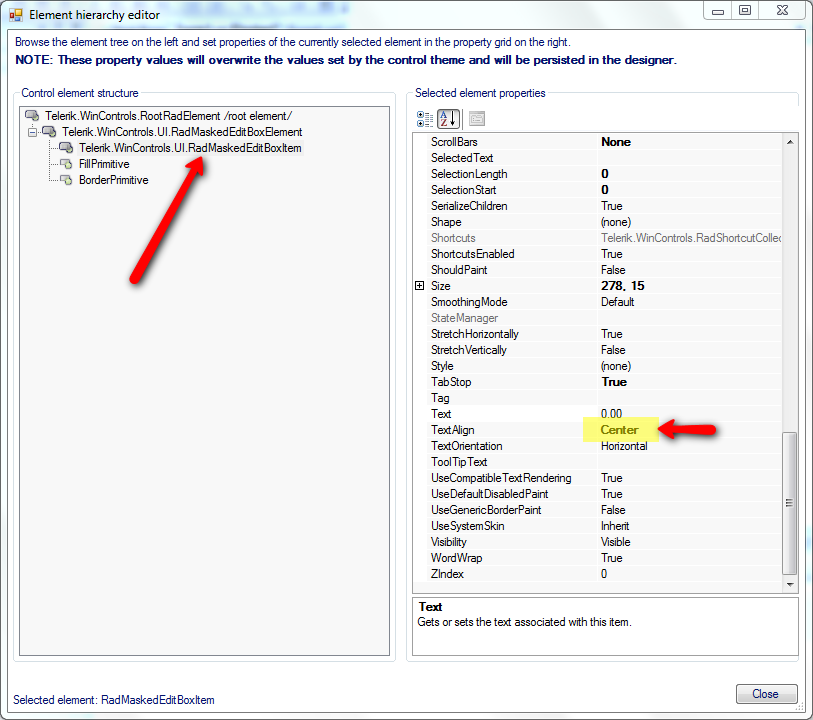Change the SerializeChildren True value
This screenshot has height=720, width=813.
(x=690, y=206)
